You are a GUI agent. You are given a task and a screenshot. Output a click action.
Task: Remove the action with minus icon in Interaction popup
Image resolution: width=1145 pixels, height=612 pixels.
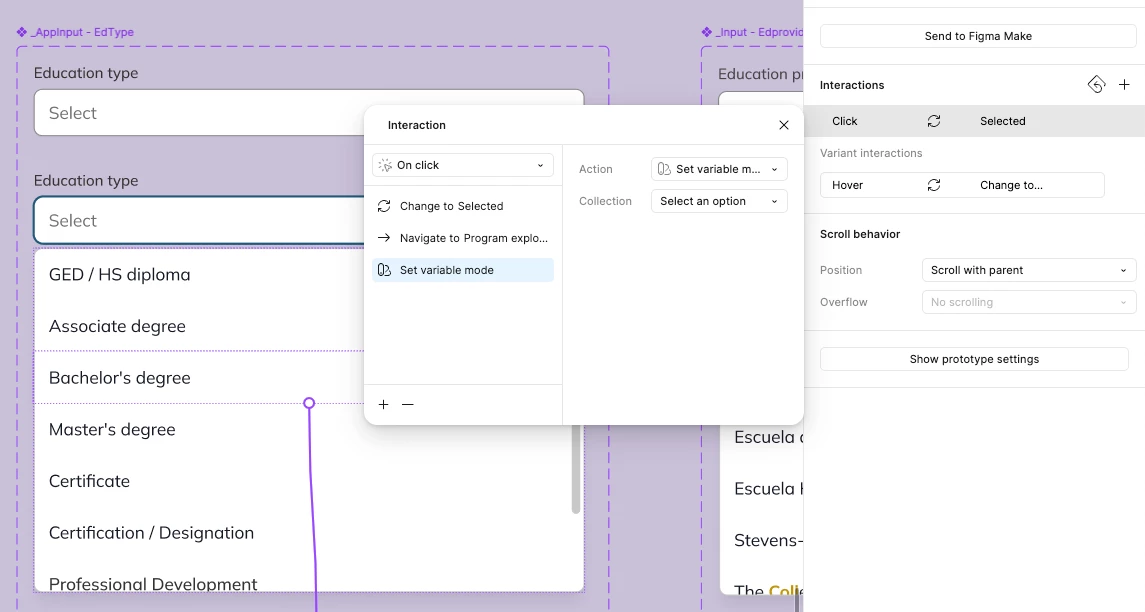coord(407,405)
